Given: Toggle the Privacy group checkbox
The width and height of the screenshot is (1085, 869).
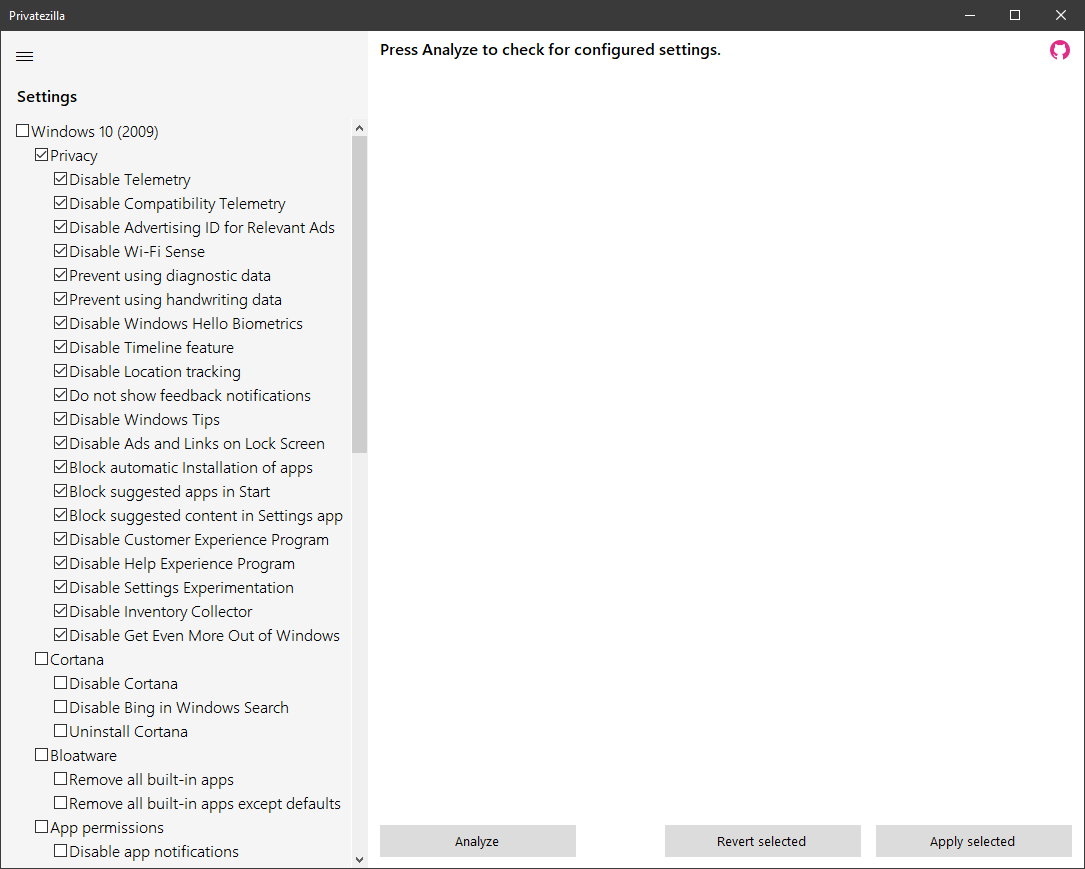Looking at the screenshot, I should (42, 156).
